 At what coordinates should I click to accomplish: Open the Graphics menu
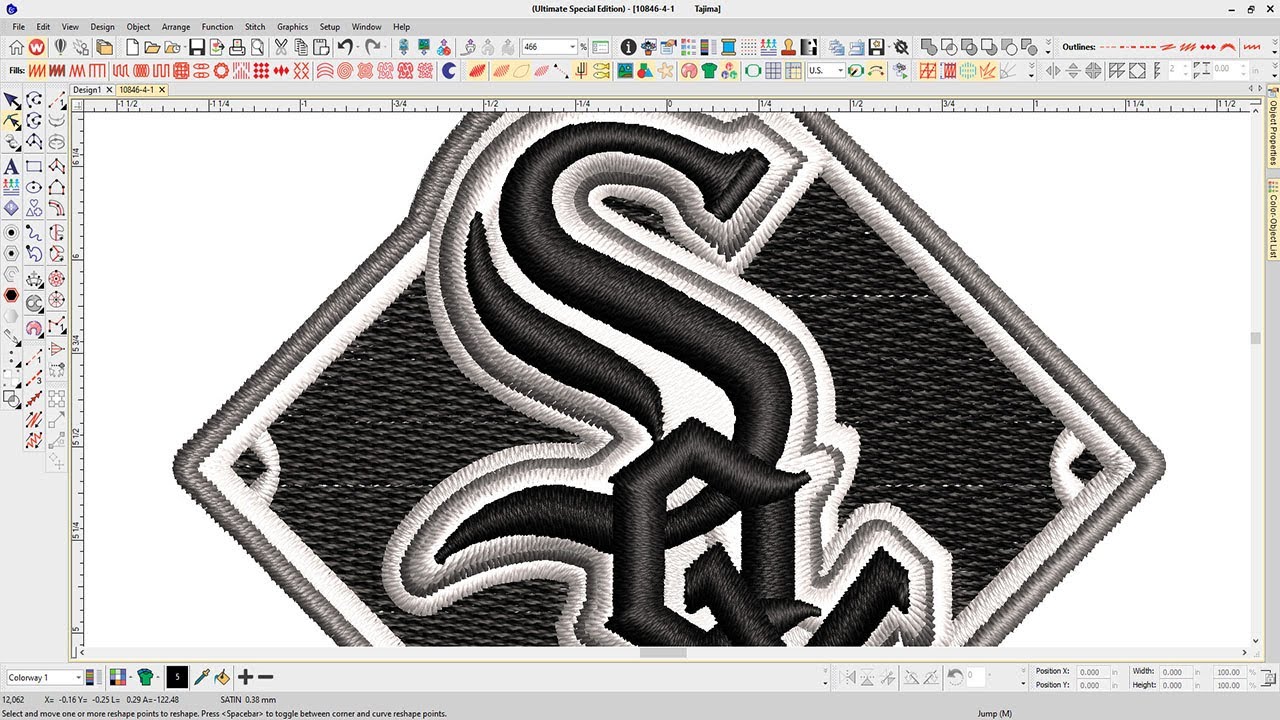293,27
